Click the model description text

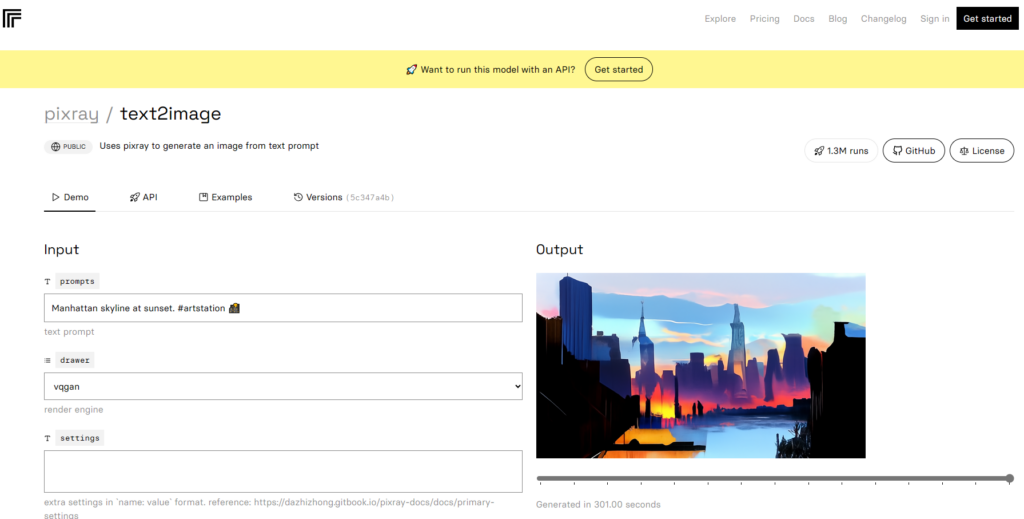pyautogui.click(x=209, y=146)
